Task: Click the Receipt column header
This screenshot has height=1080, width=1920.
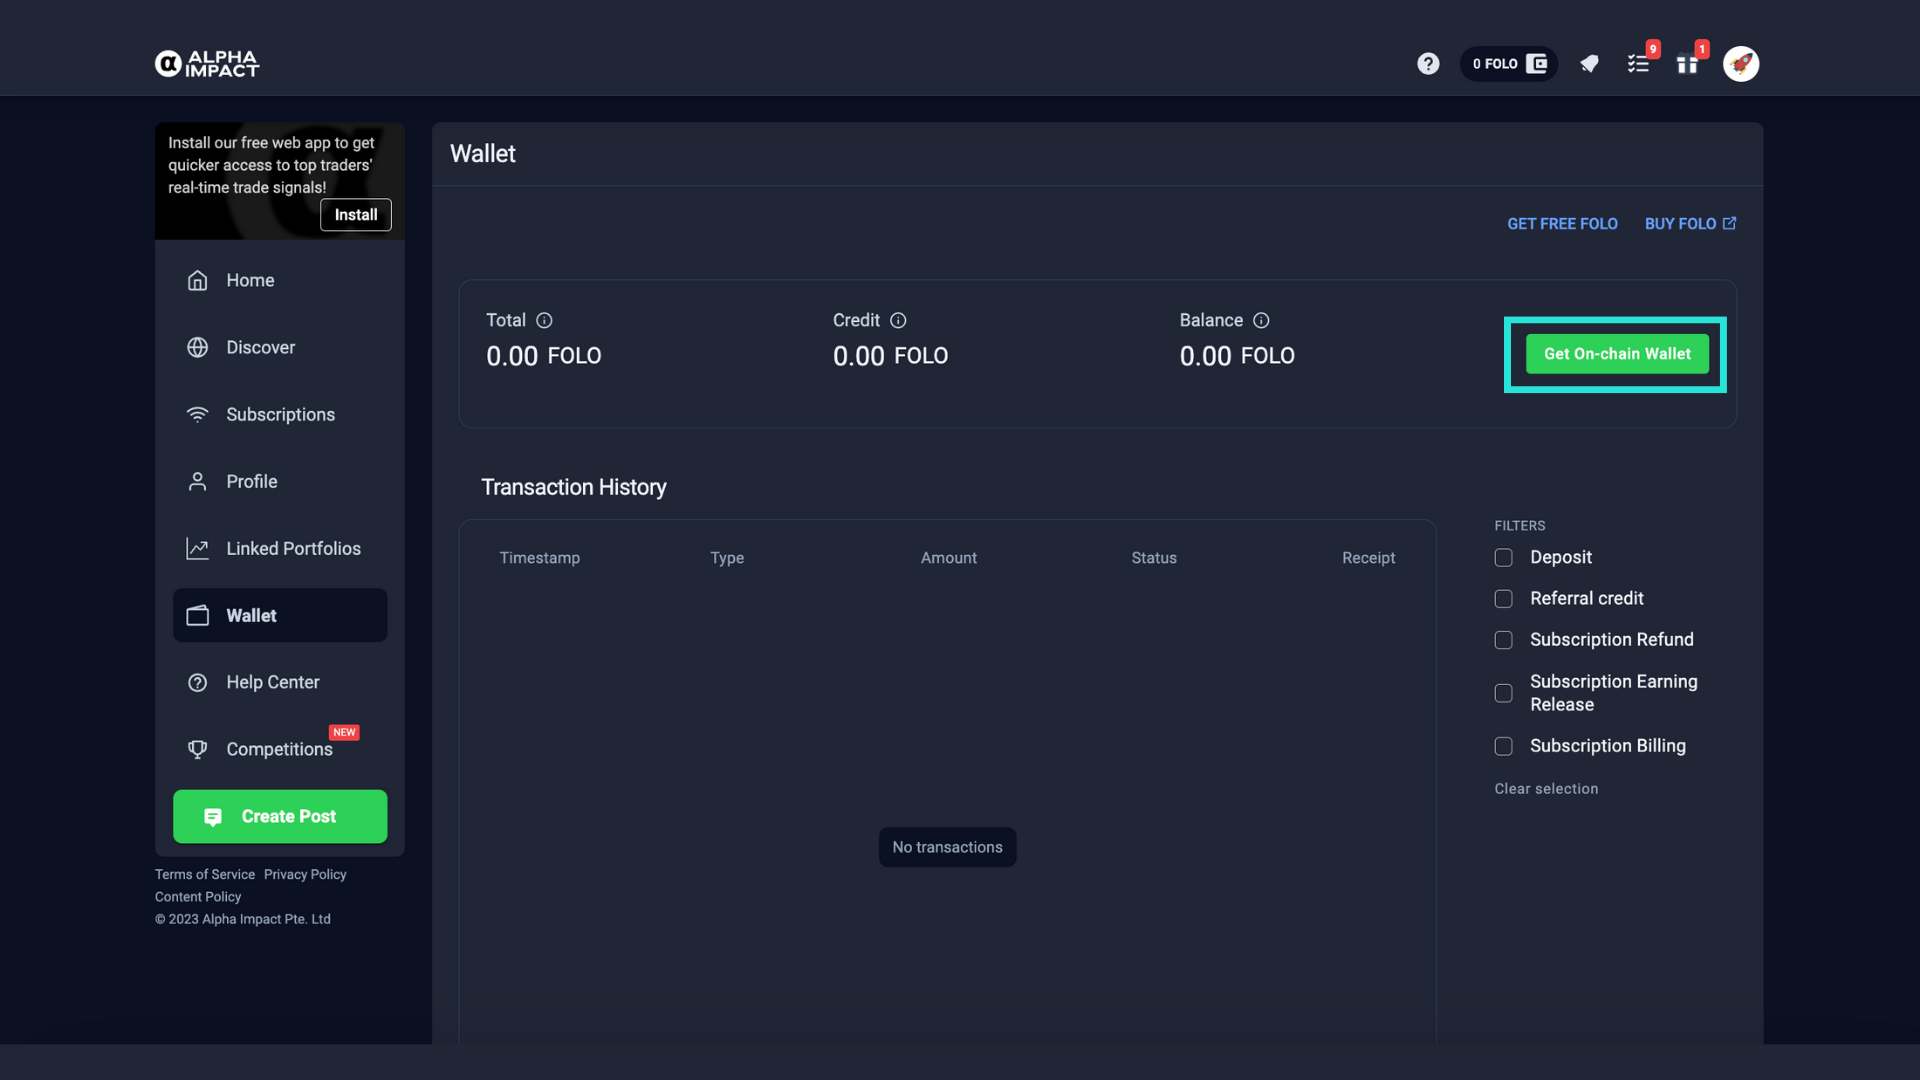Action: [1368, 558]
